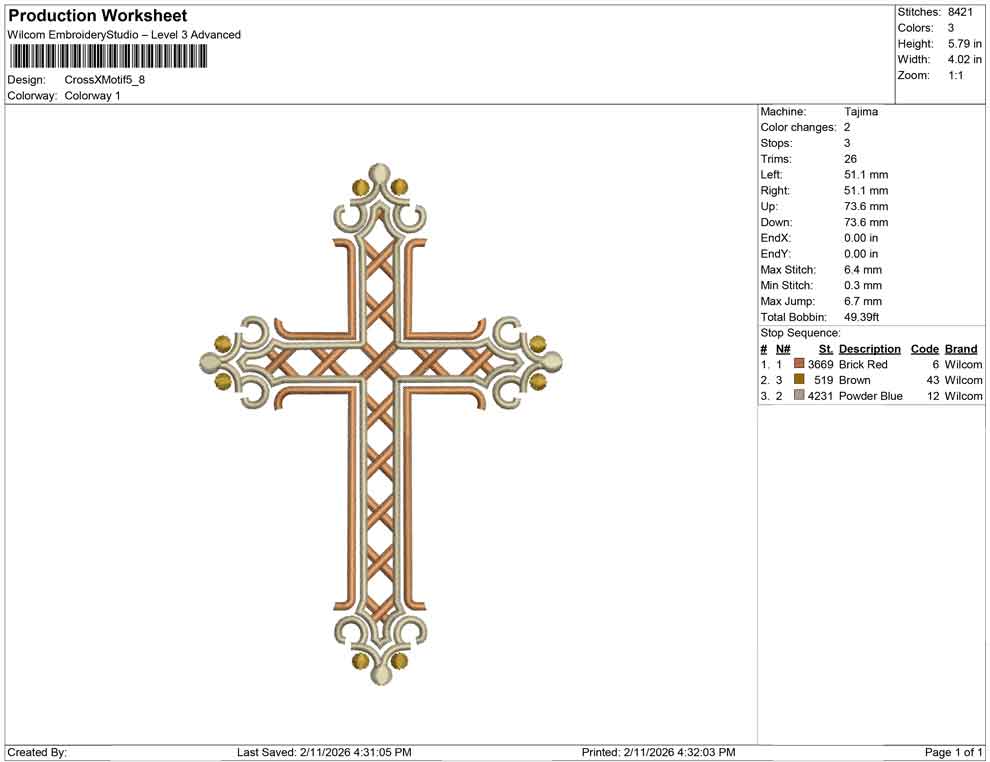Click the design name CrossXMotif5_8
The width and height of the screenshot is (990, 762).
105,80
